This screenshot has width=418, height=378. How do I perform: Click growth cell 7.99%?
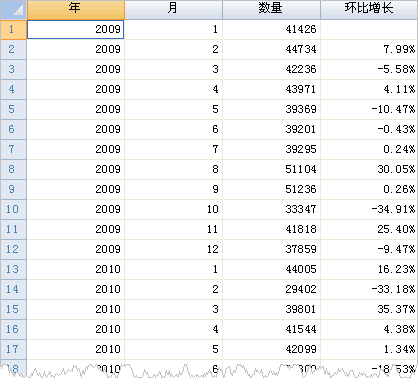369,50
